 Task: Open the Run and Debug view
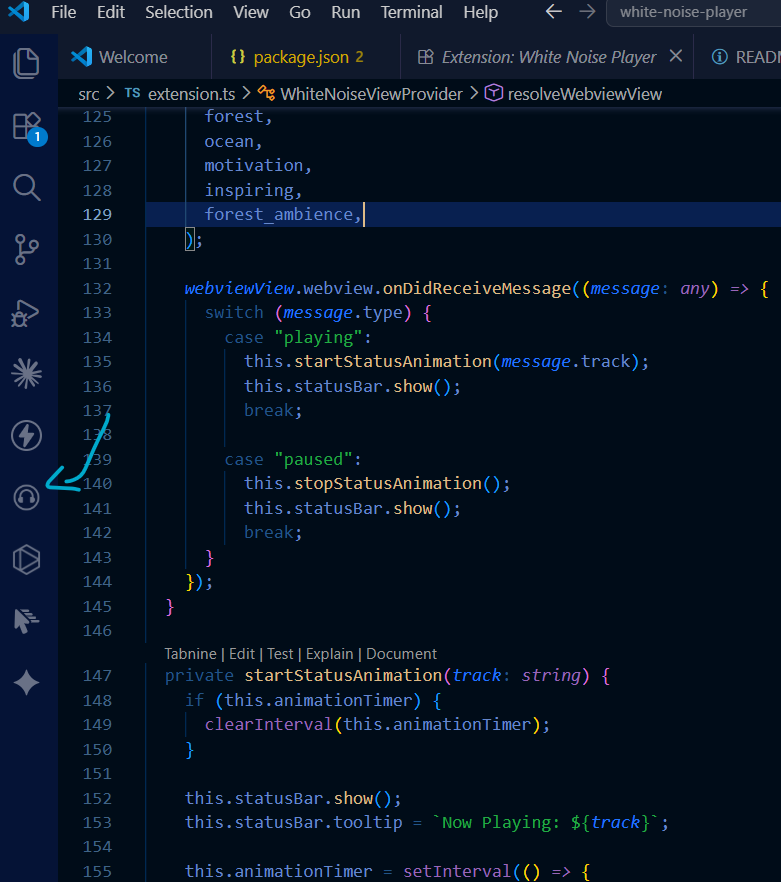25,313
